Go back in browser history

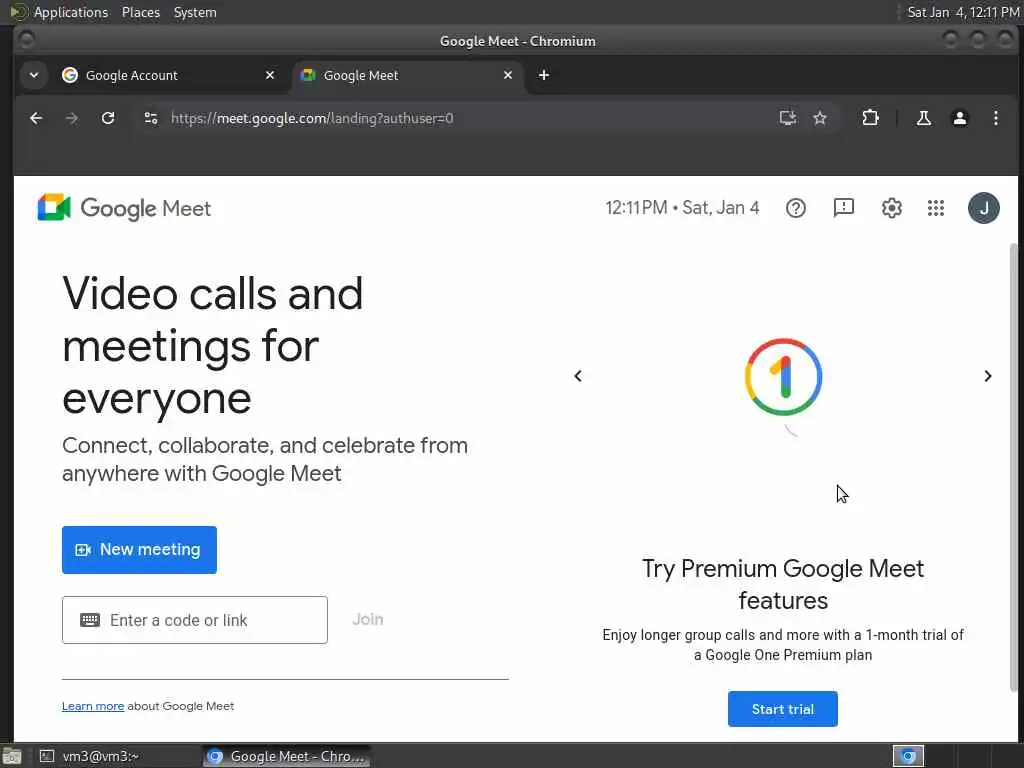click(x=37, y=118)
